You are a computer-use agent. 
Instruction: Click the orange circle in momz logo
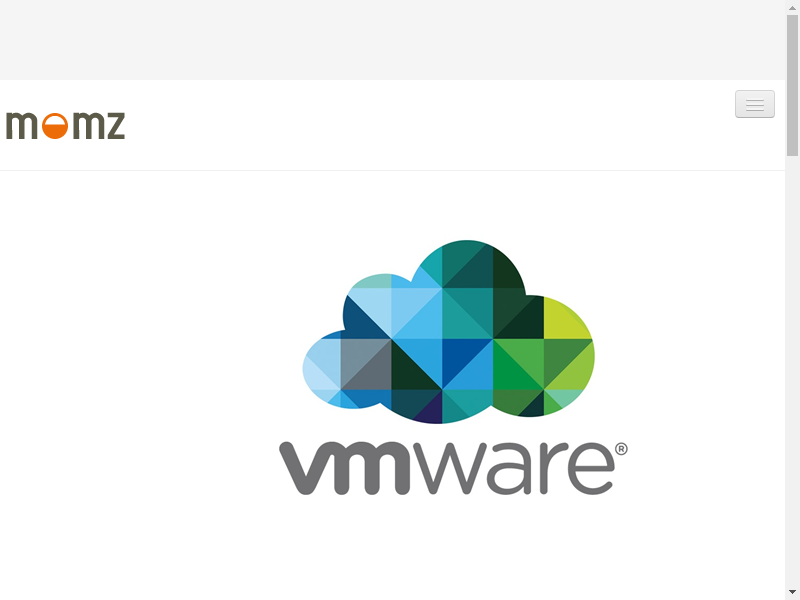pos(55,126)
